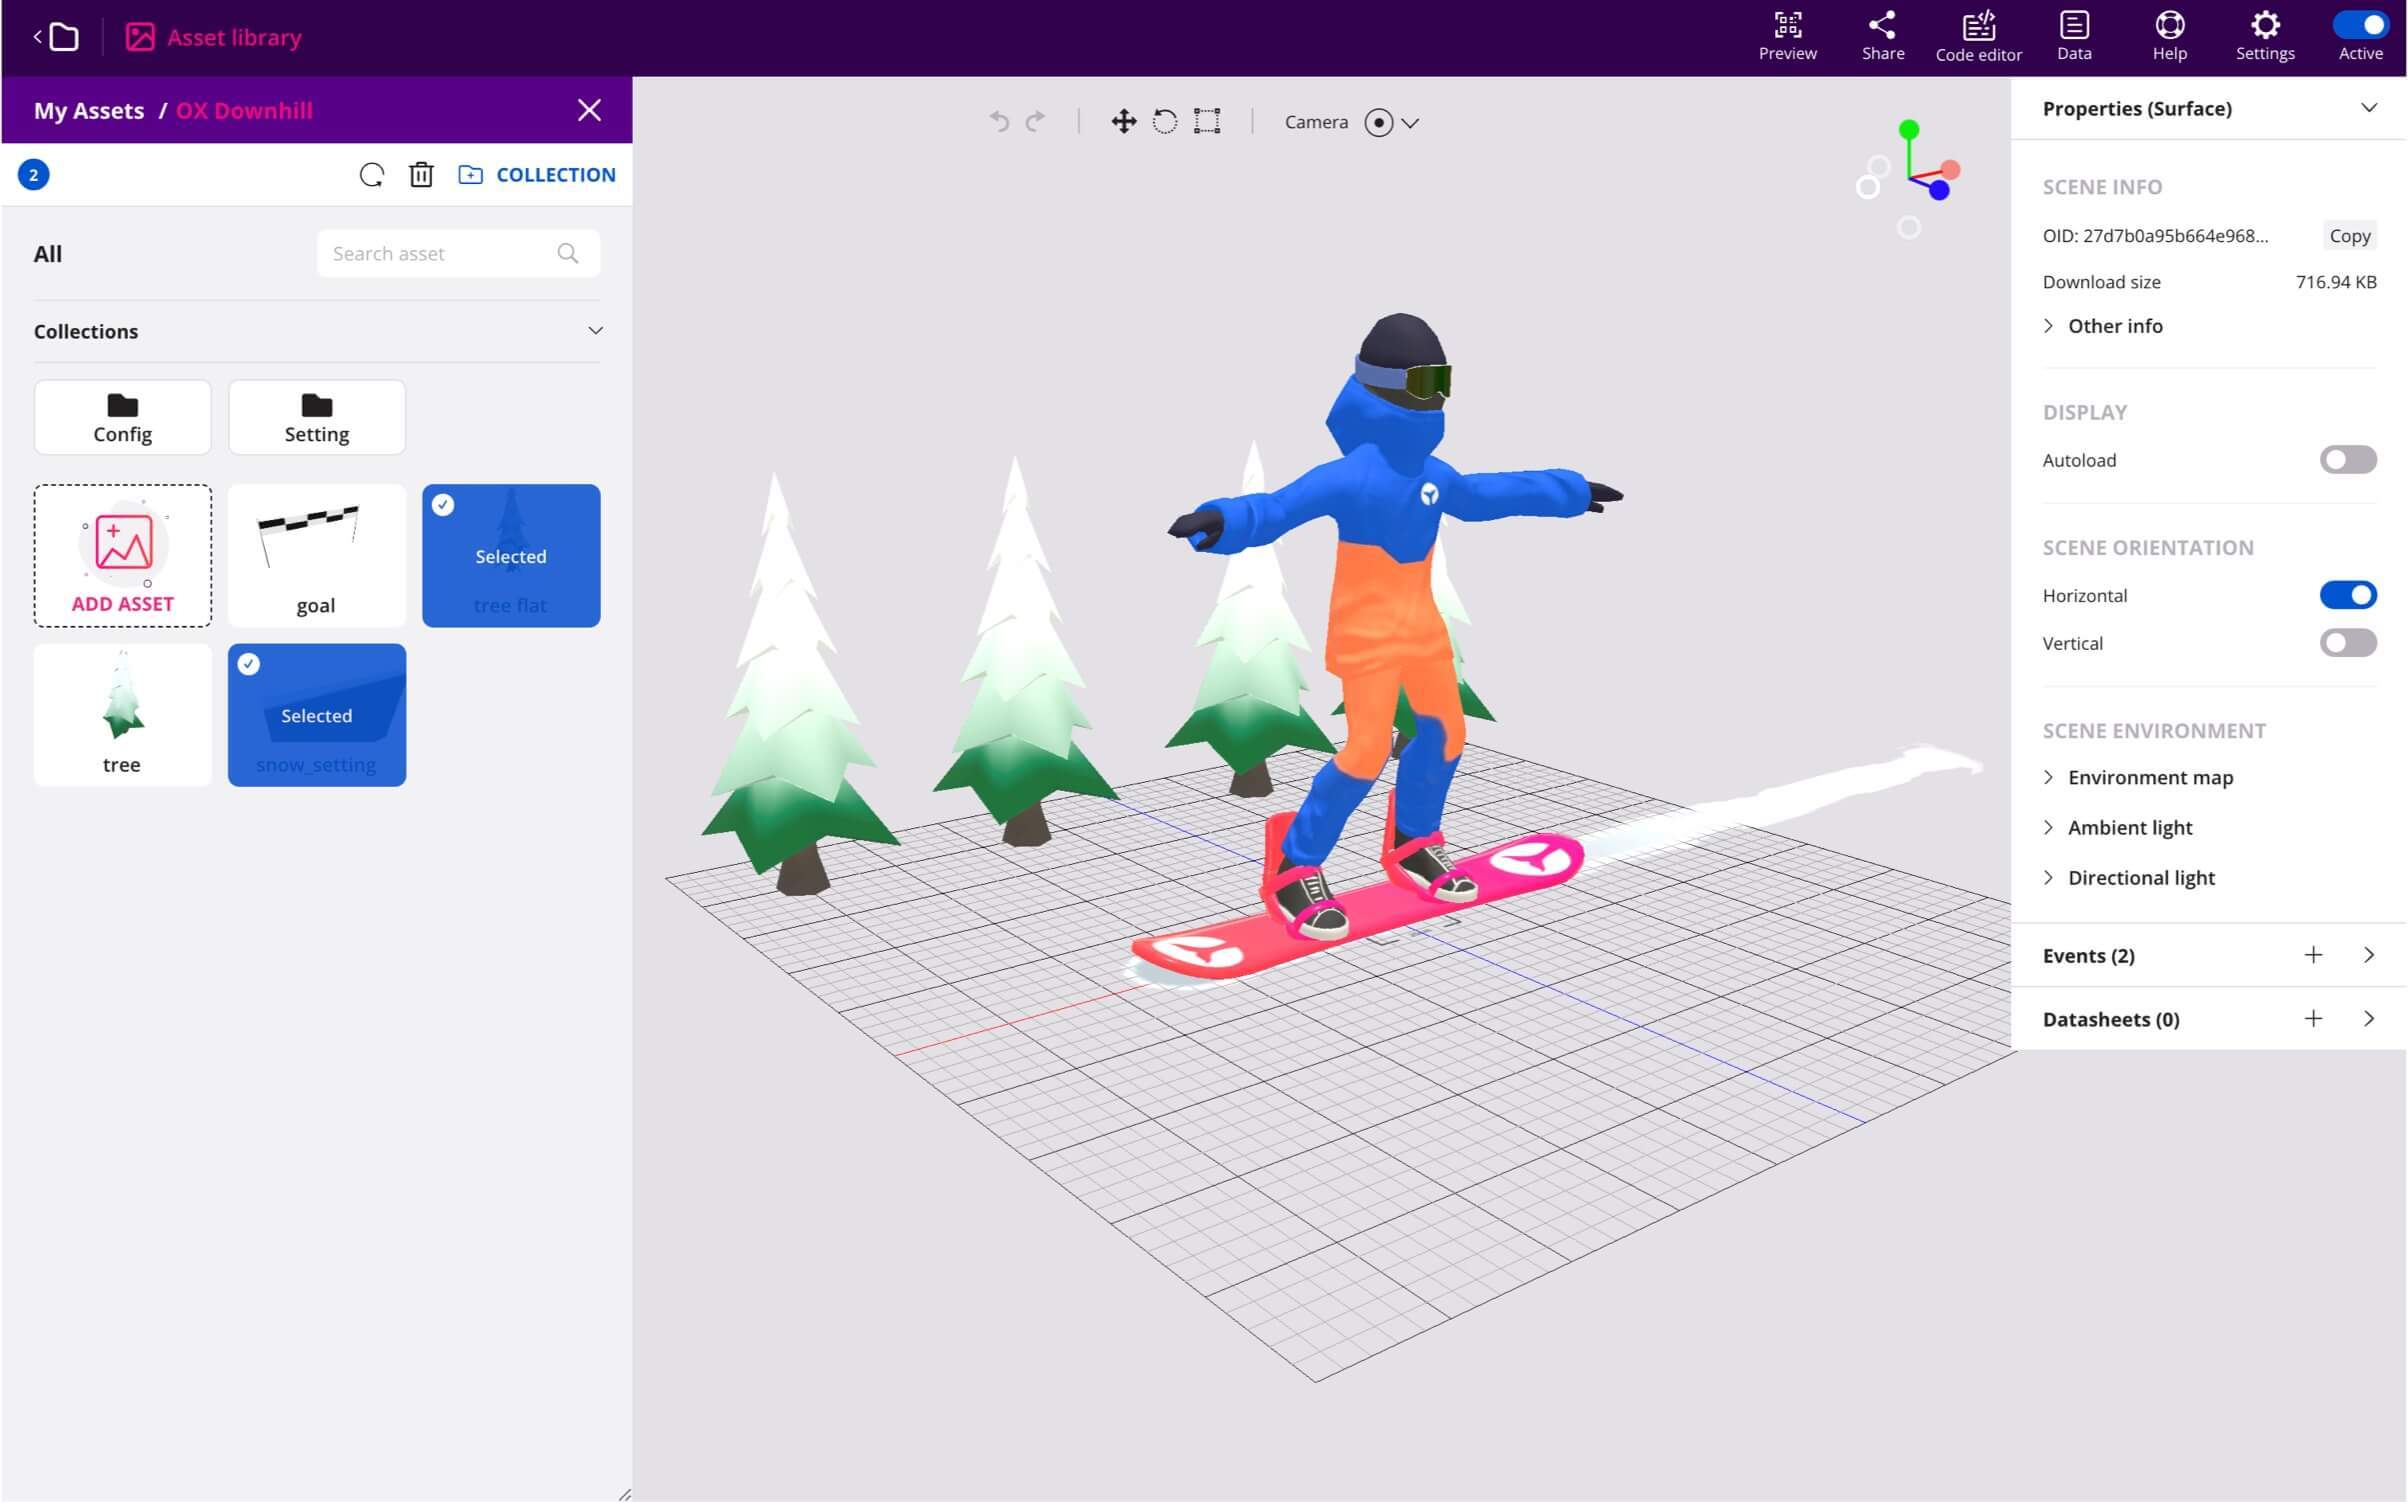Click the Camera mode circle icon
The width and height of the screenshot is (2408, 1502).
1379,122
